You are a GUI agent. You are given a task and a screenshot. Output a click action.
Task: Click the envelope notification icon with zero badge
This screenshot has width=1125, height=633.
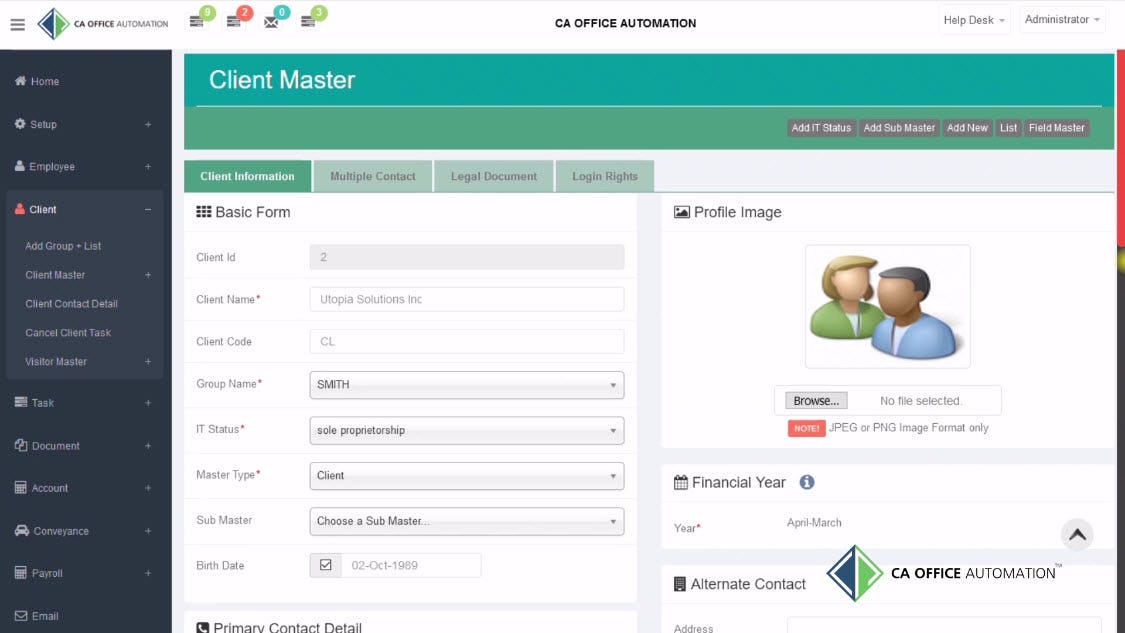click(272, 22)
